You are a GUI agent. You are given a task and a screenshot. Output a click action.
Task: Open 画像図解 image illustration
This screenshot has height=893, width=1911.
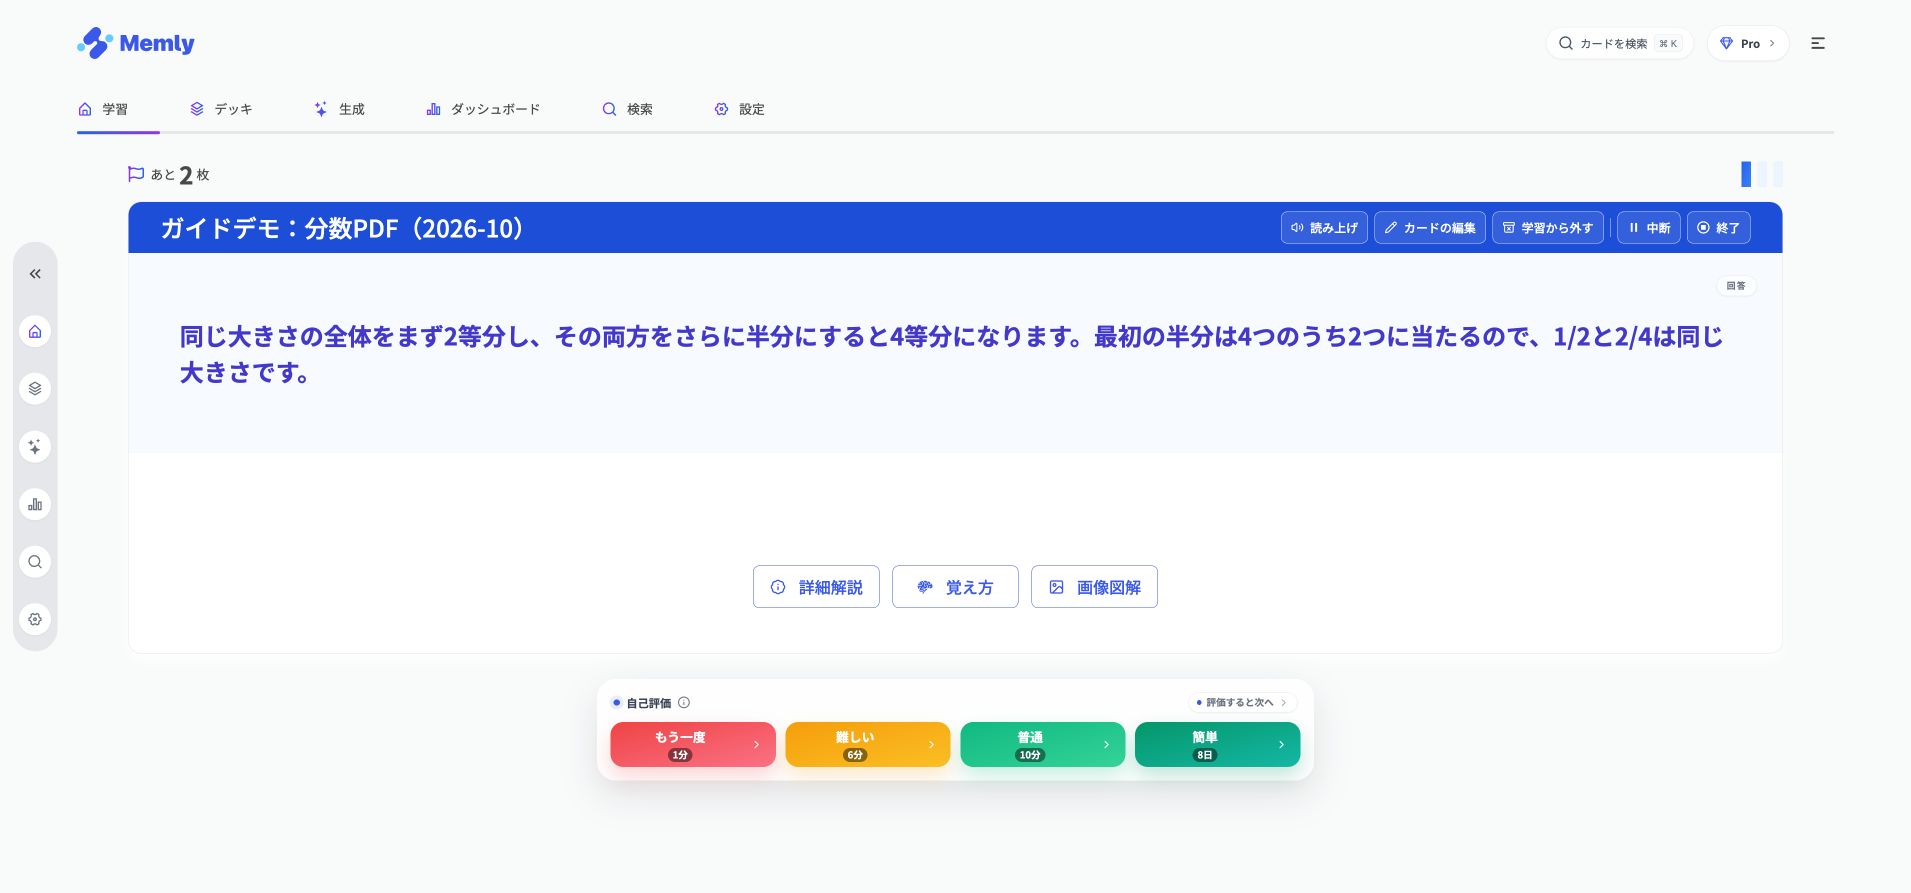click(x=1094, y=587)
